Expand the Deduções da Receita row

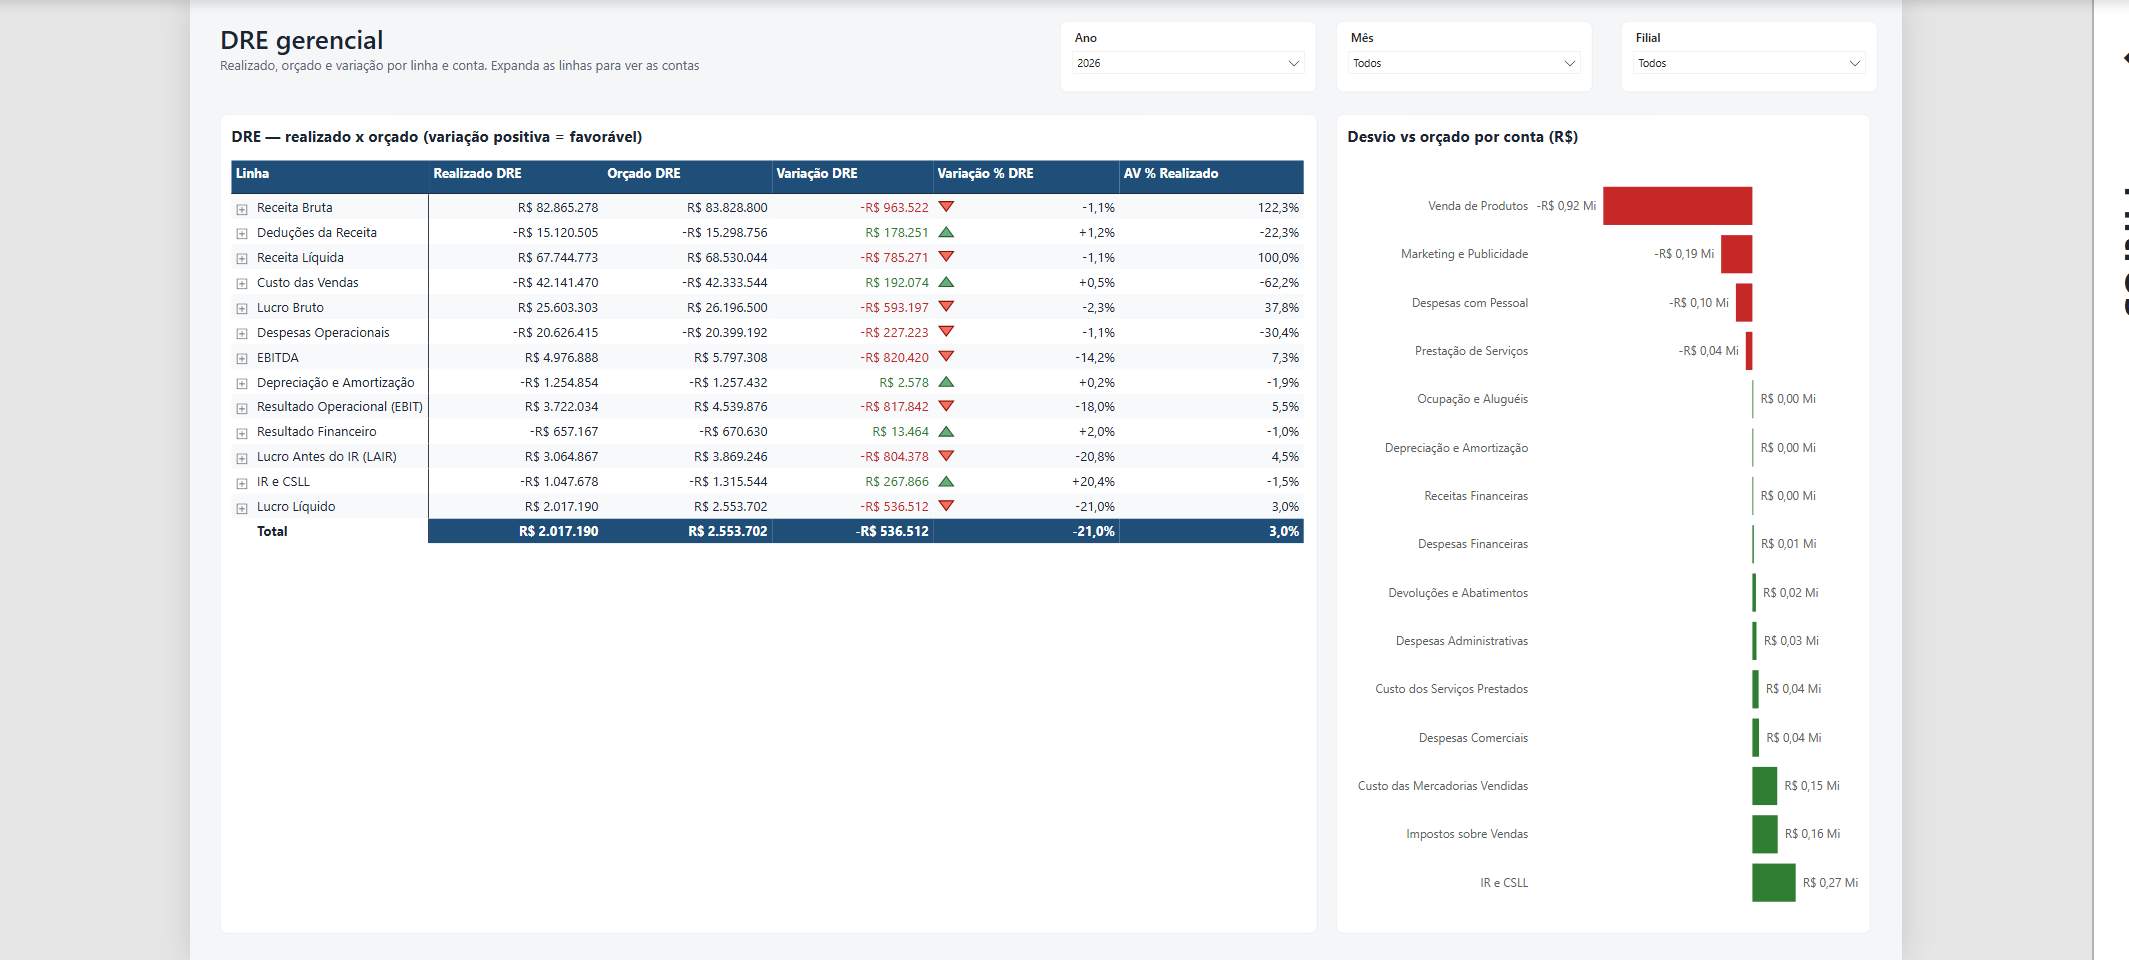[x=242, y=234]
